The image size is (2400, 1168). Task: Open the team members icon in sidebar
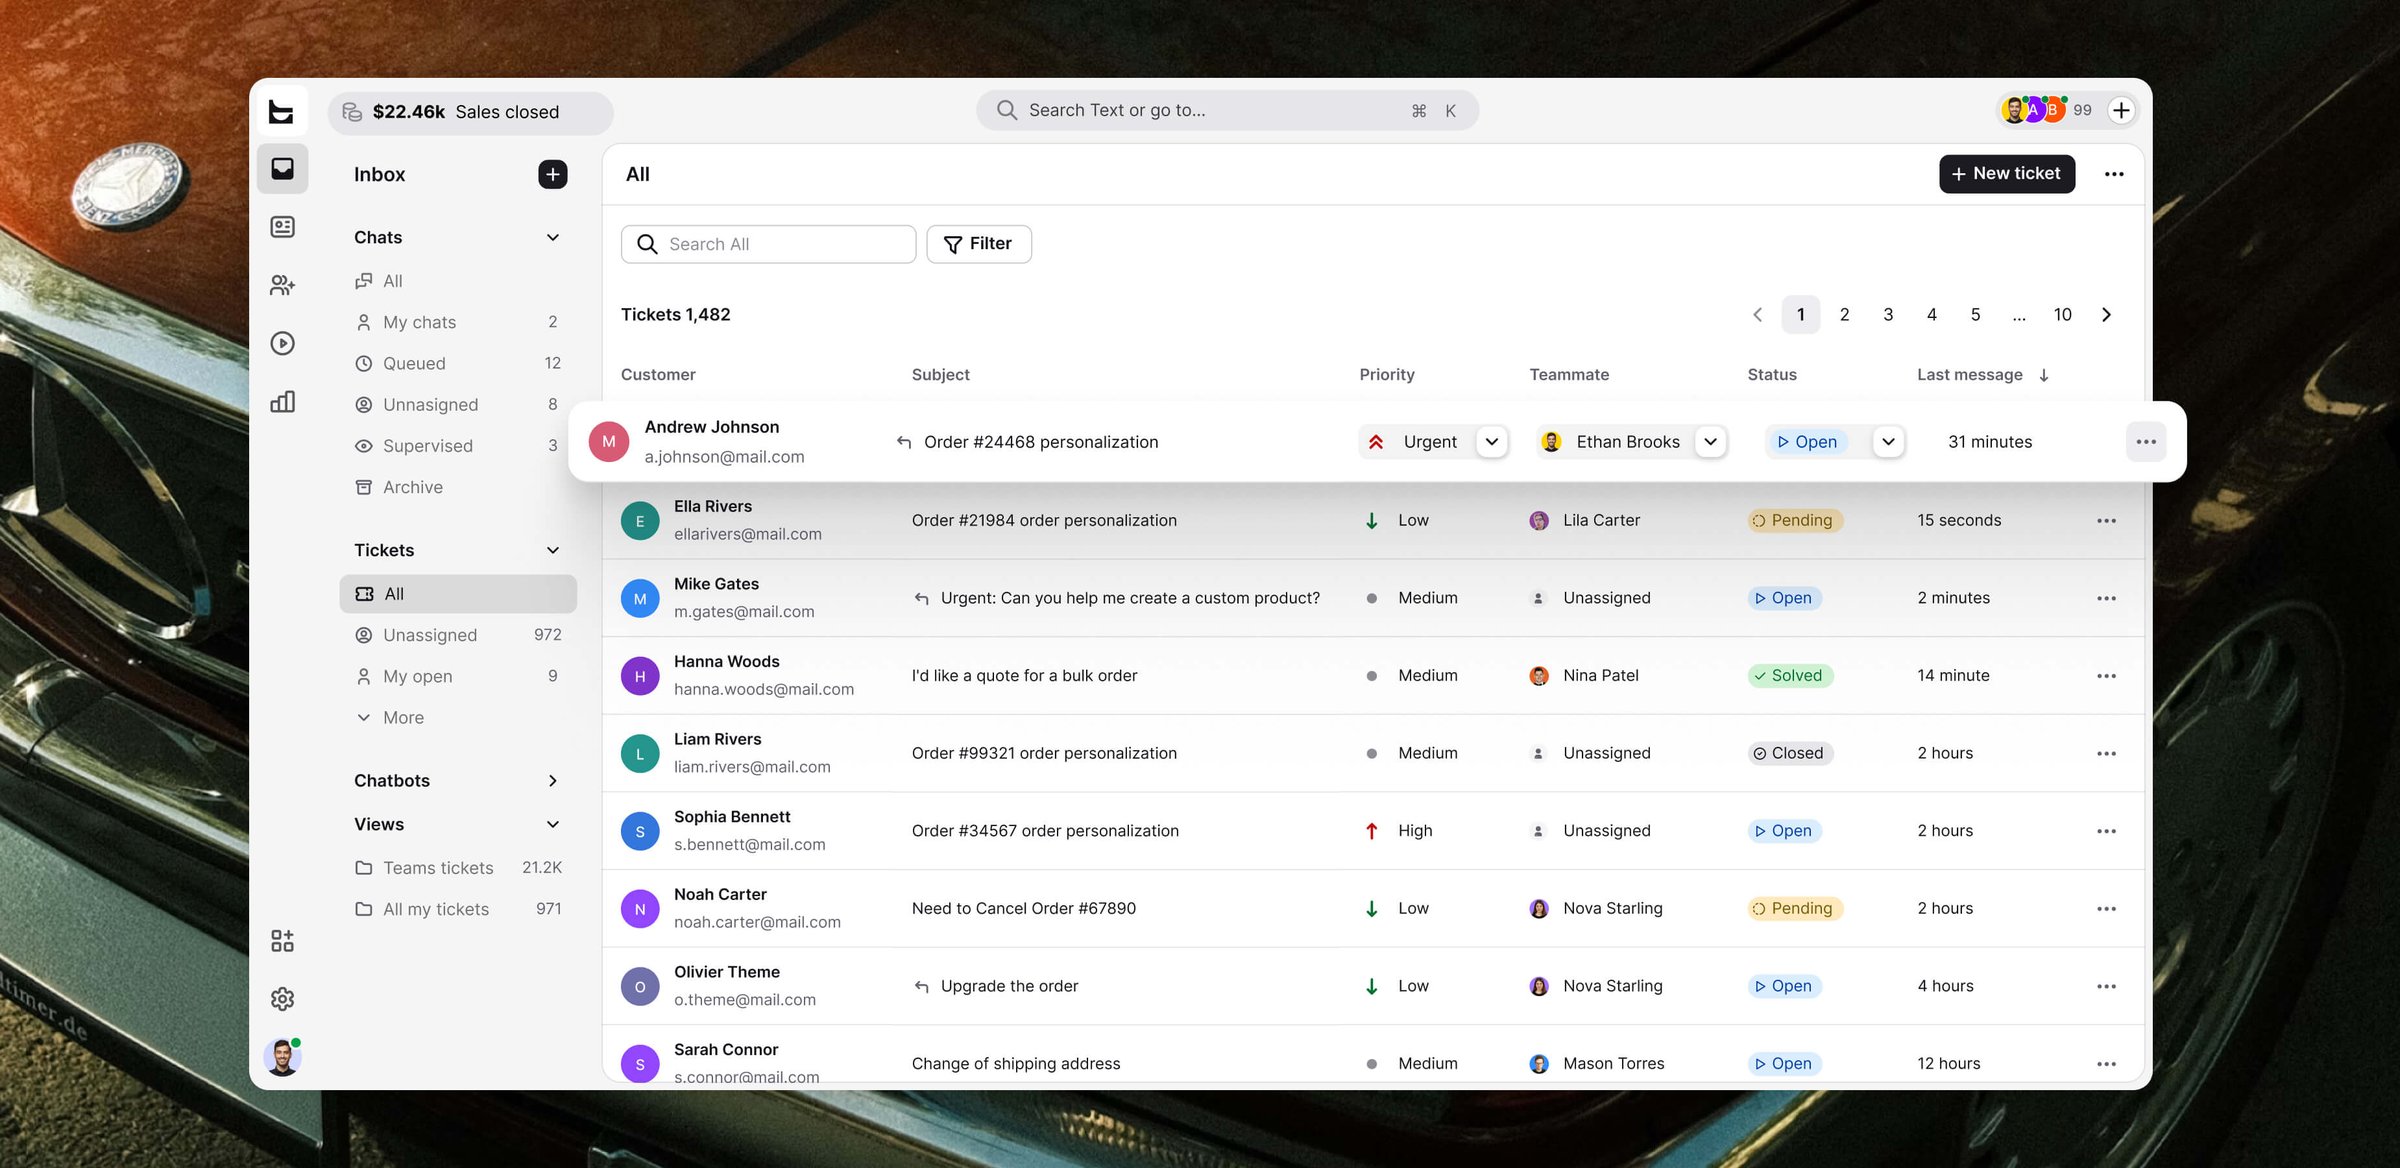pos(283,285)
